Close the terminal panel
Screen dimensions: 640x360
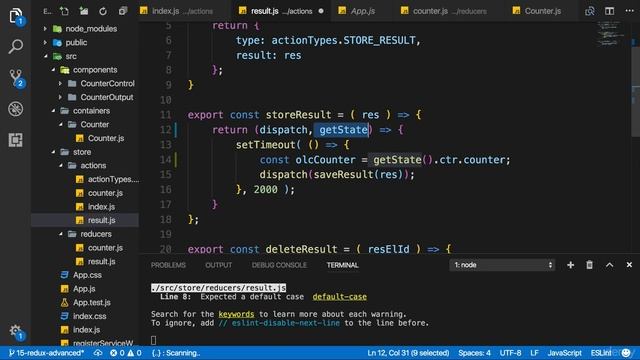point(629,265)
